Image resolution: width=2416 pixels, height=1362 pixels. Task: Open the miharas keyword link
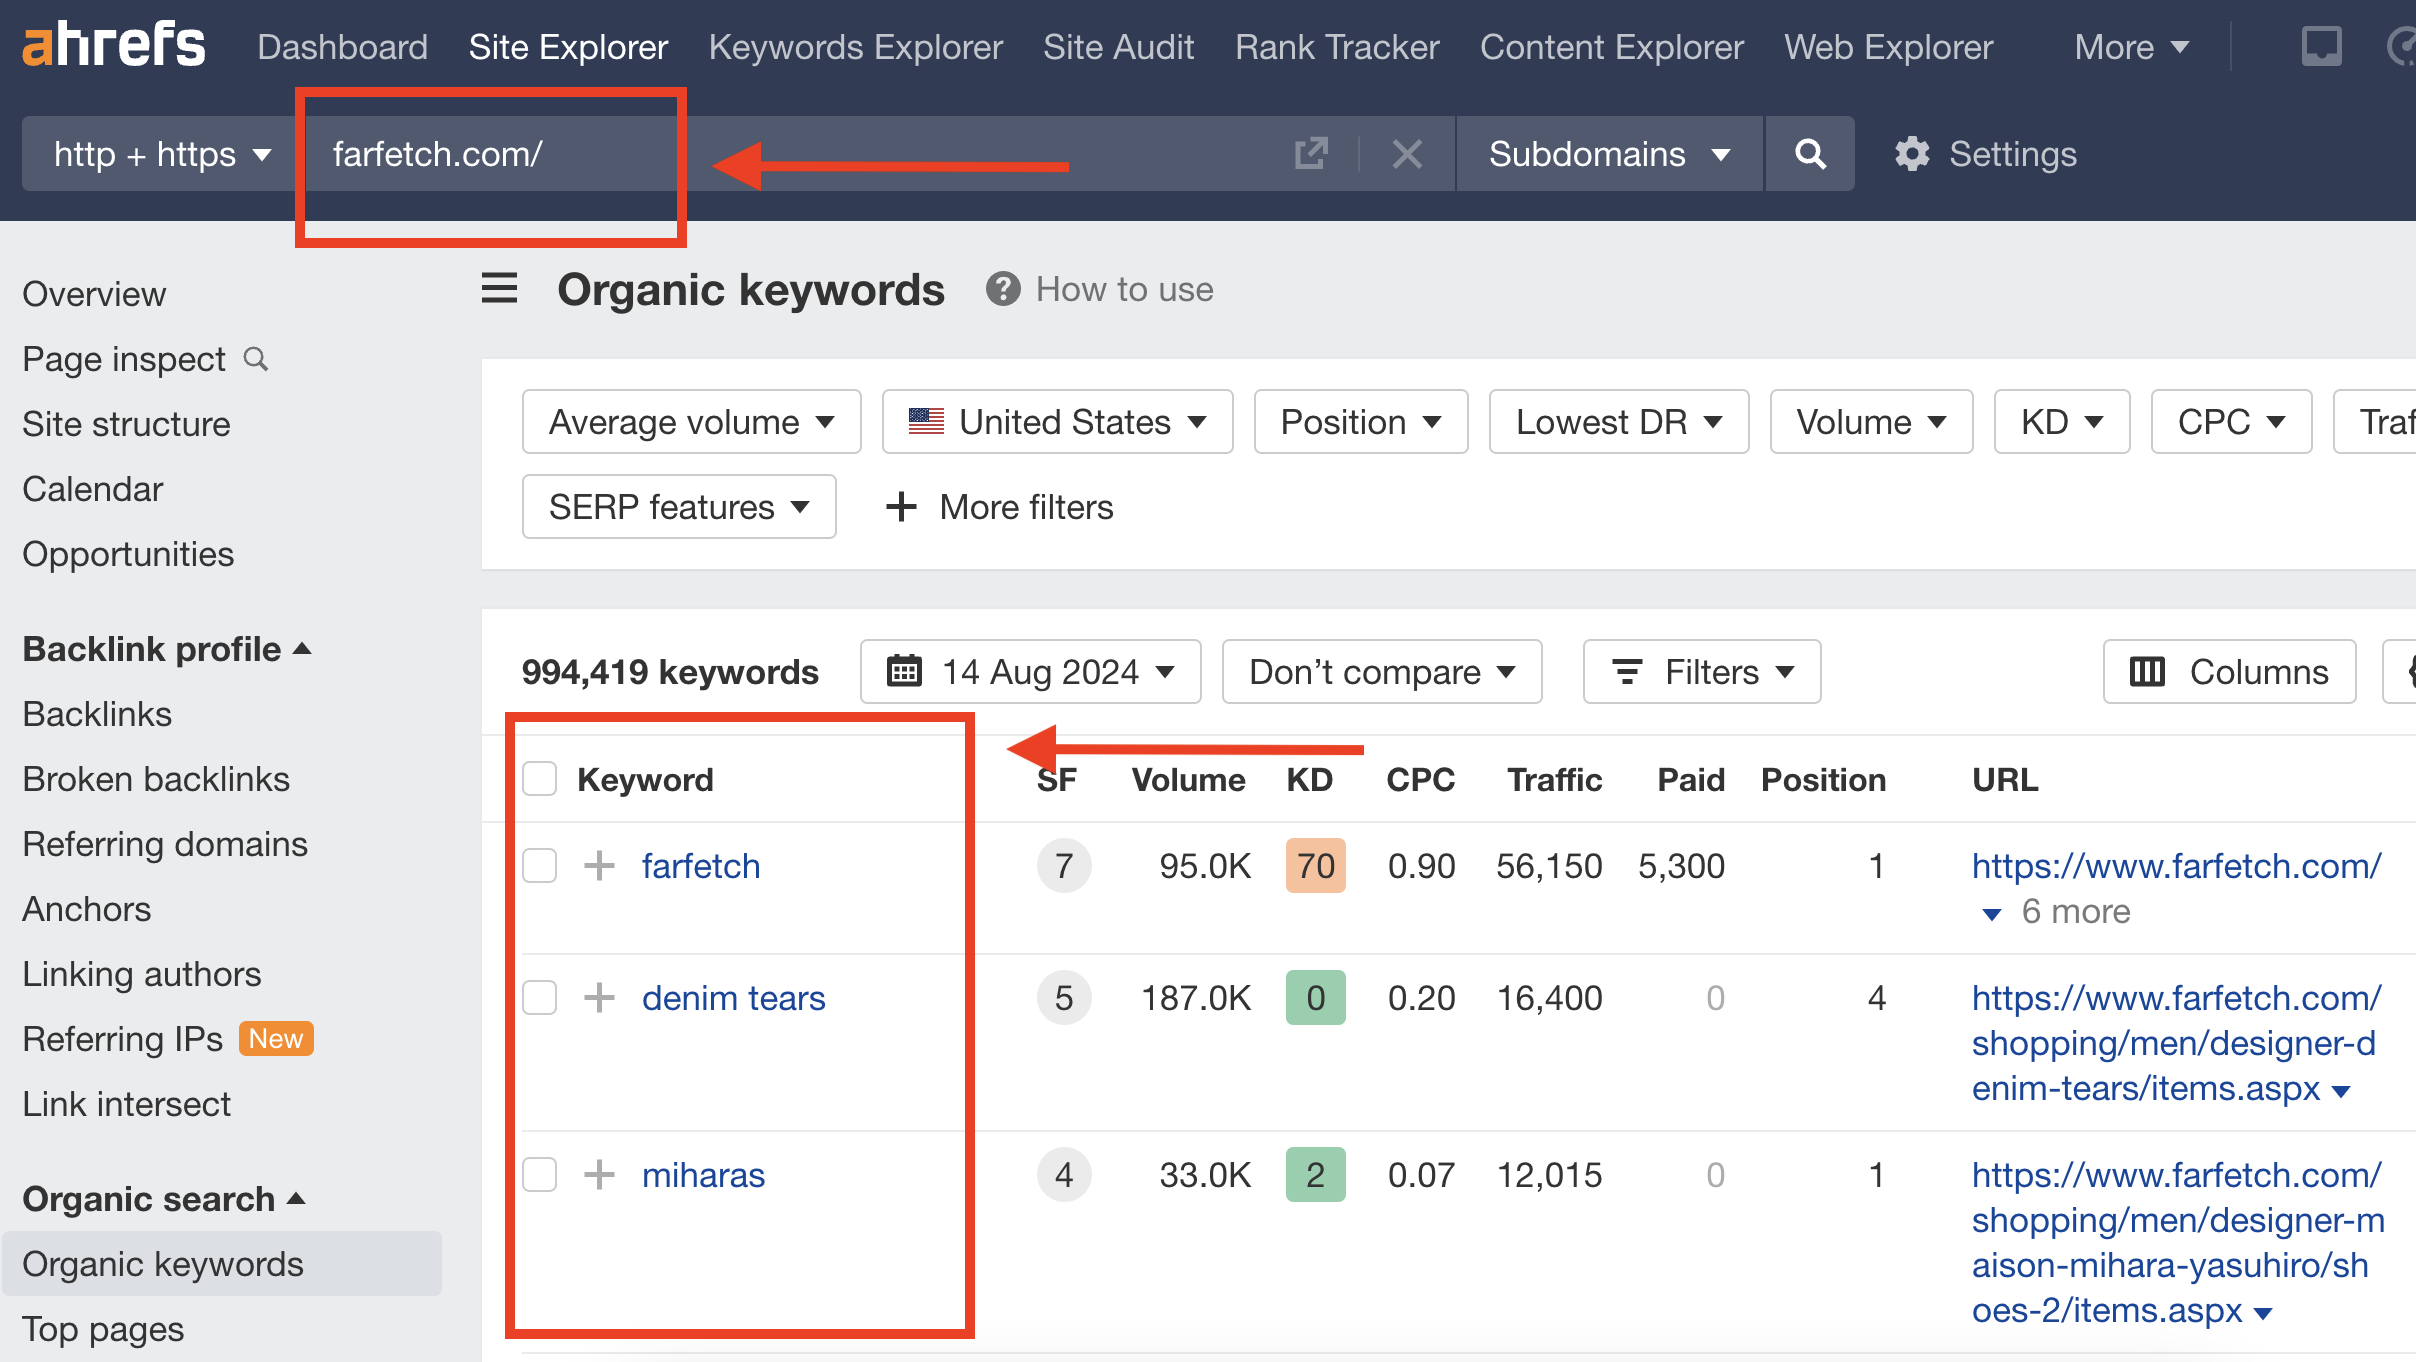(703, 1175)
